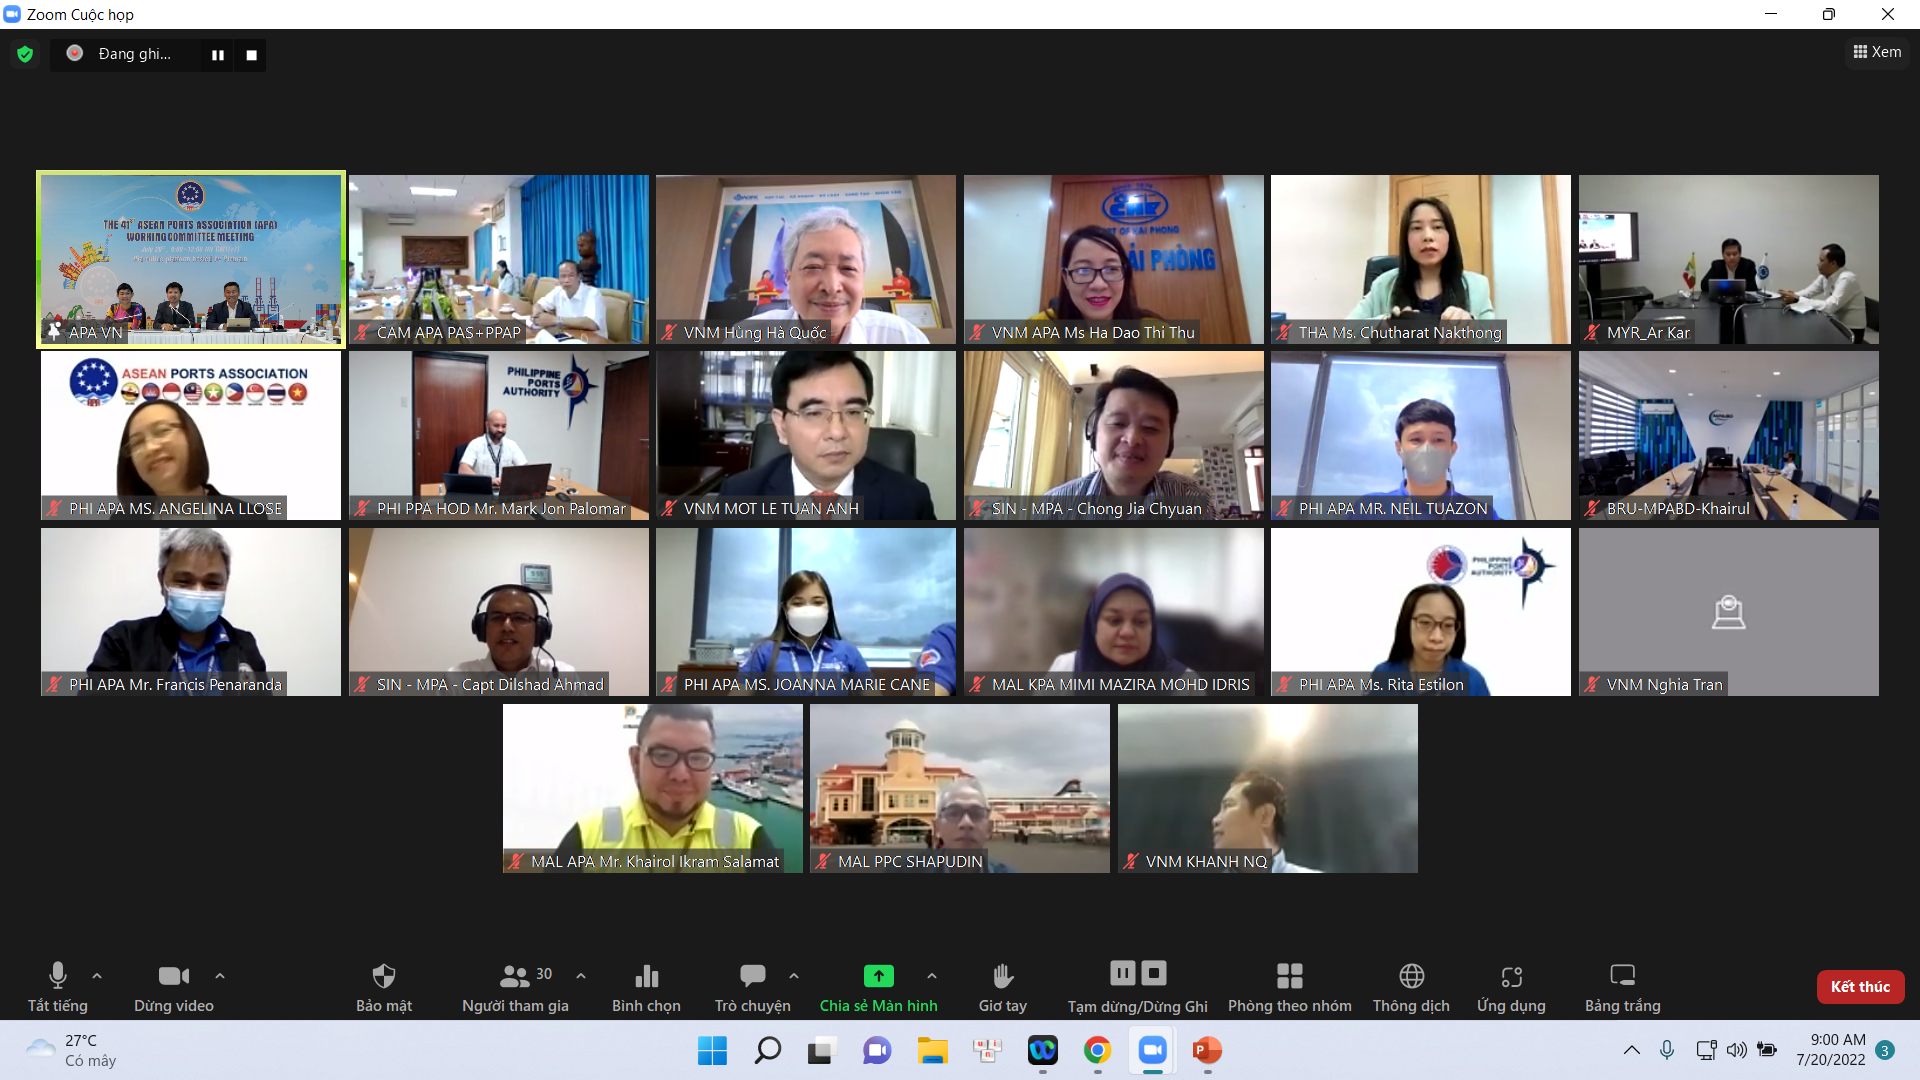Open taskbar Search icon

point(768,1050)
